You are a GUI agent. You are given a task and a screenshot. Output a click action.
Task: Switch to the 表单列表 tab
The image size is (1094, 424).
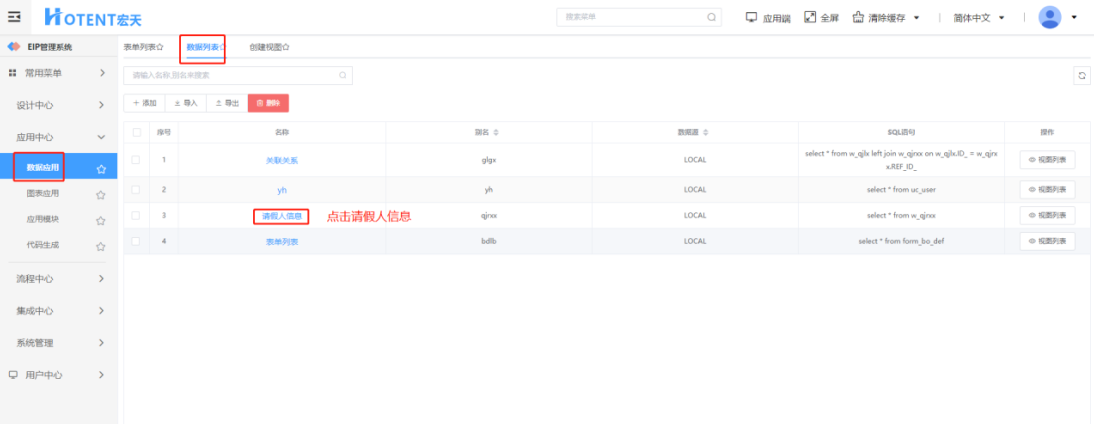(x=140, y=47)
